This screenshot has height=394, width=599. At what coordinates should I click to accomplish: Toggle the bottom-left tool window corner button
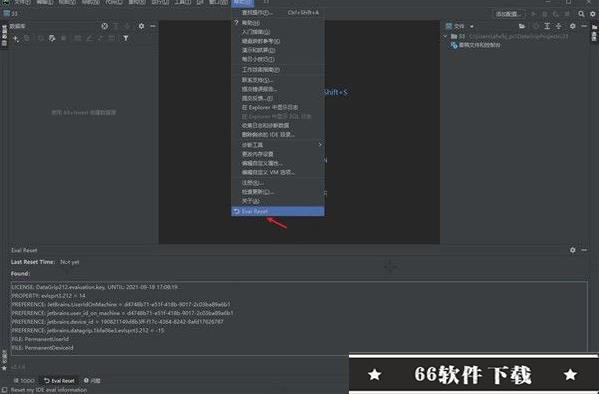tap(5, 390)
